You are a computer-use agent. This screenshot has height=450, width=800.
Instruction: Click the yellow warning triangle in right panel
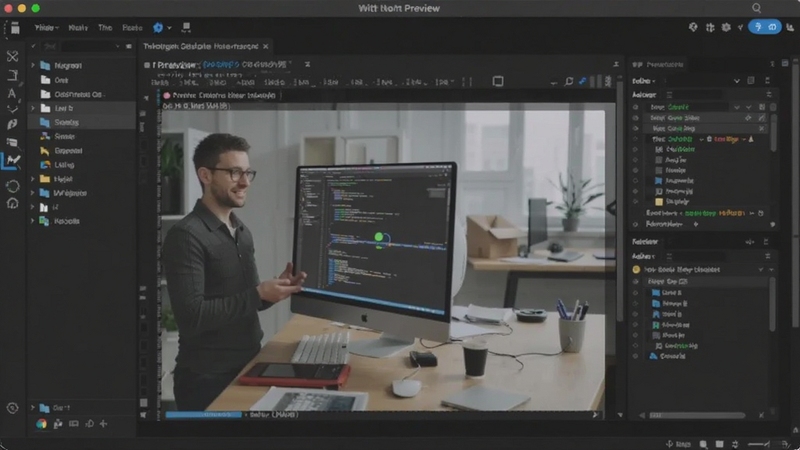(x=751, y=139)
